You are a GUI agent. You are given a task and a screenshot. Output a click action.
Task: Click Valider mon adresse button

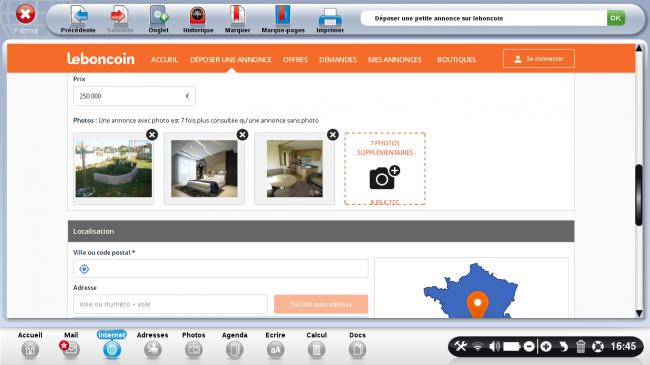321,304
